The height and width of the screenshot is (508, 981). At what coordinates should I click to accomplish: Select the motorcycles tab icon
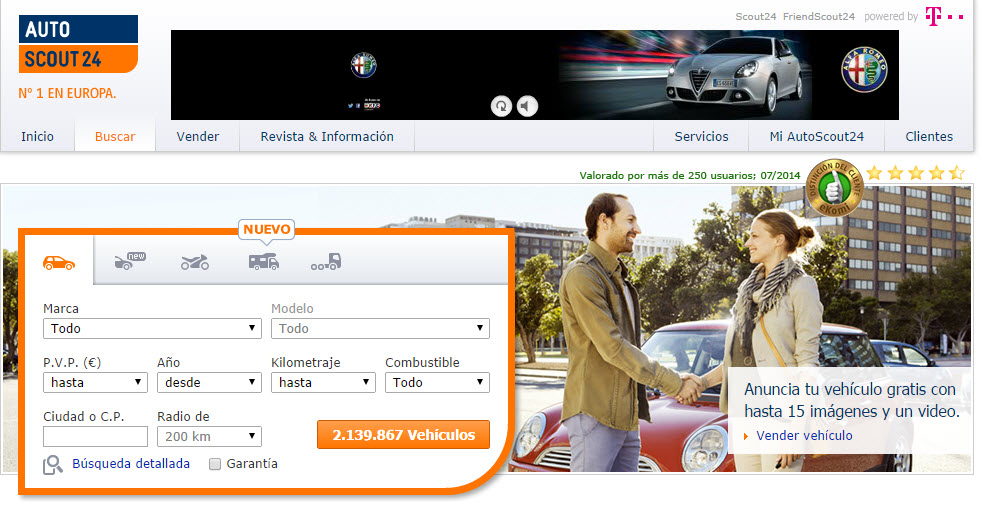click(195, 262)
